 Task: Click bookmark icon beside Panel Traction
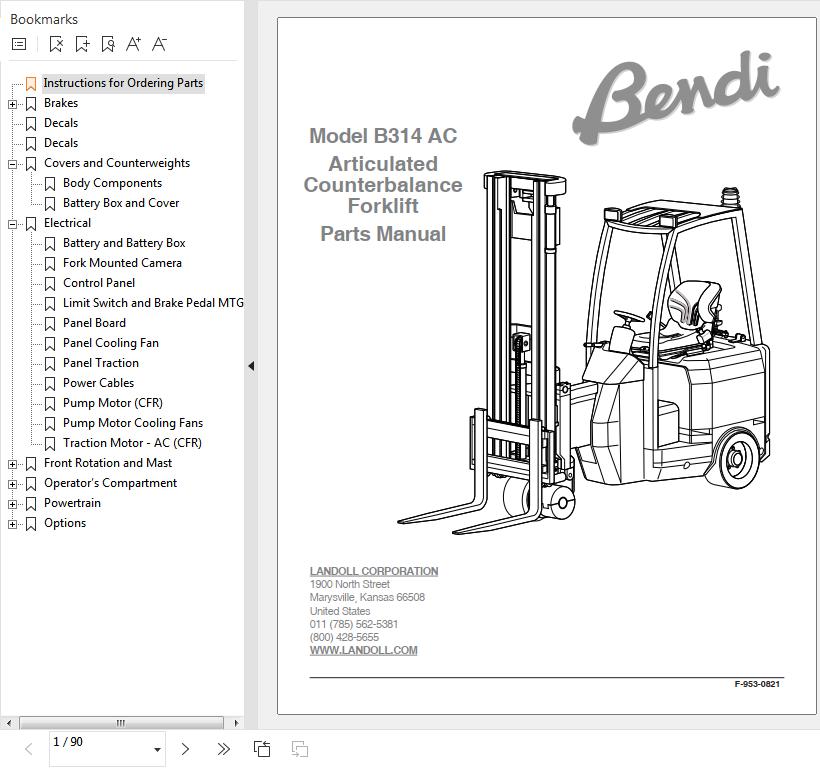point(50,364)
